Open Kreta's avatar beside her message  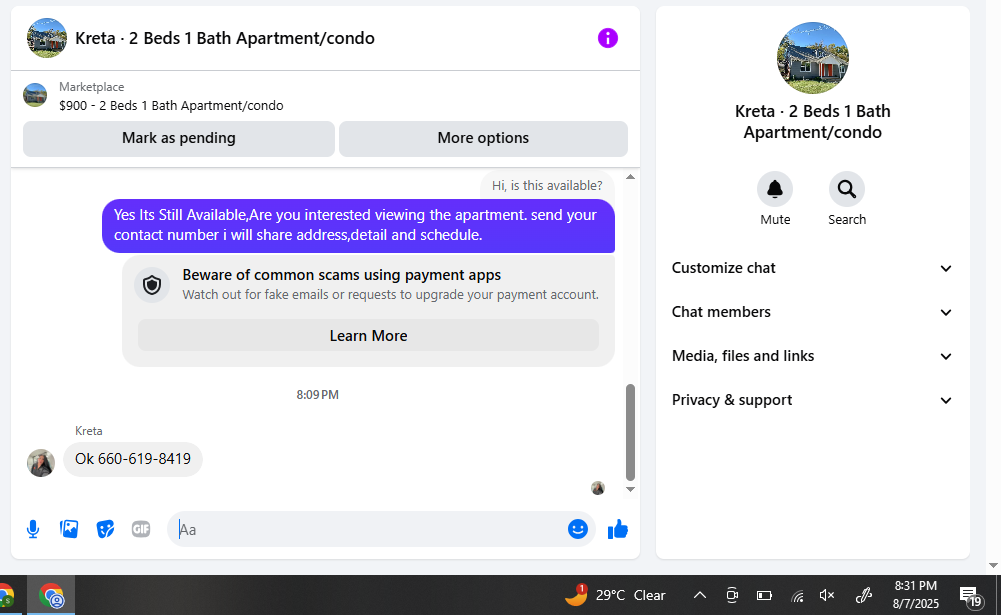point(41,462)
